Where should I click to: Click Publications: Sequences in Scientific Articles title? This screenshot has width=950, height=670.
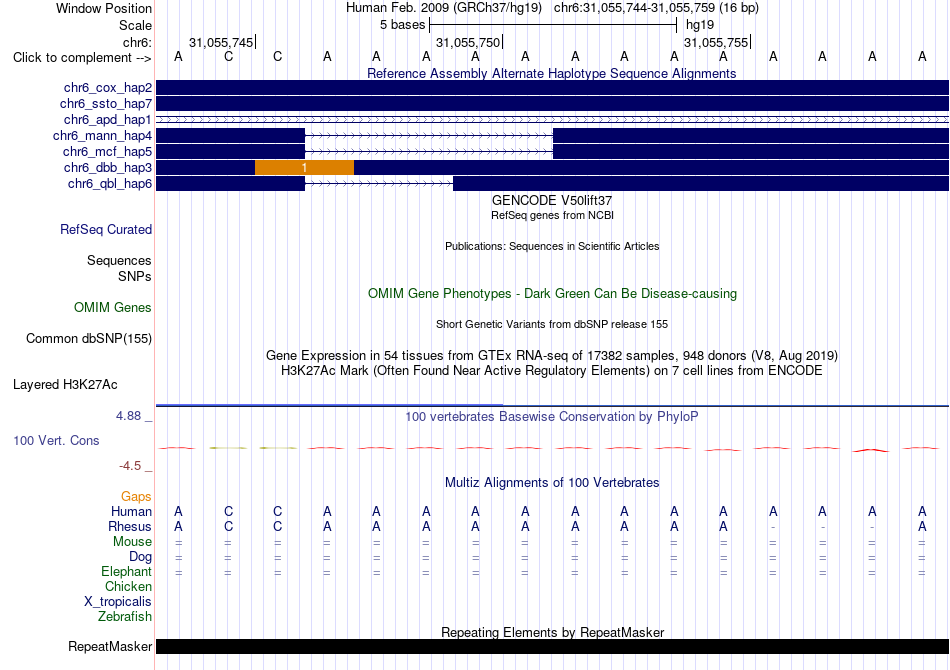click(552, 246)
